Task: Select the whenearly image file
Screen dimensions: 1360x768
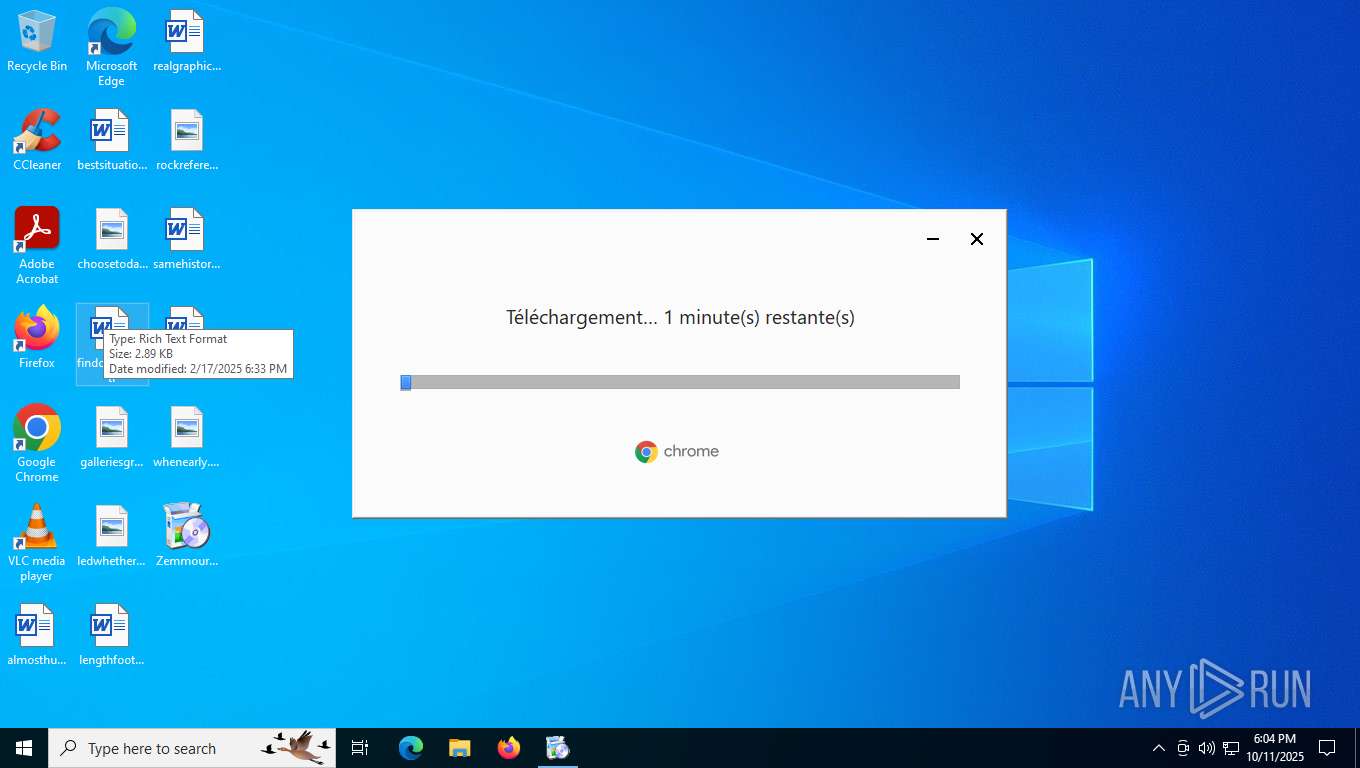Action: click(186, 437)
